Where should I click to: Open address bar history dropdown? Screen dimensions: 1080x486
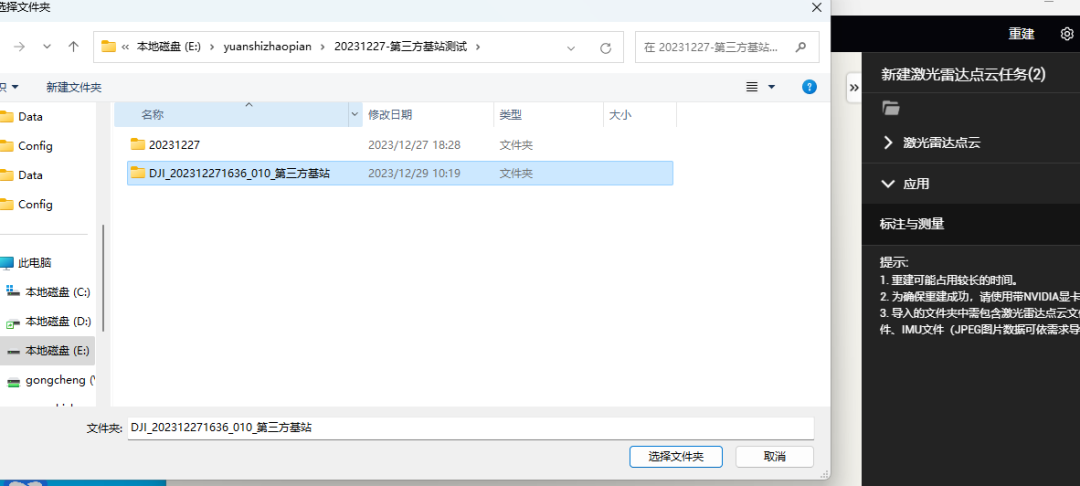(571, 47)
